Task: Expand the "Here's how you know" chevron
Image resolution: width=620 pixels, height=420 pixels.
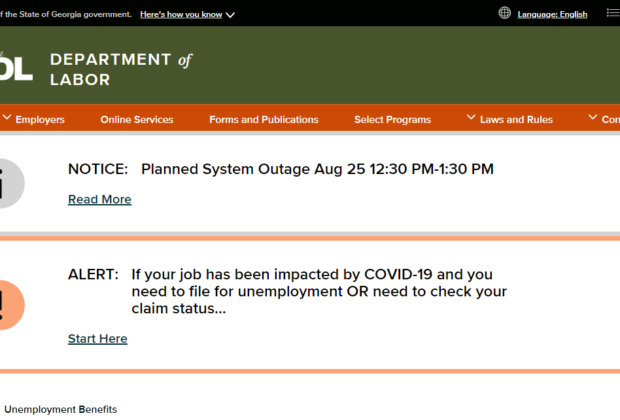Action: (230, 15)
